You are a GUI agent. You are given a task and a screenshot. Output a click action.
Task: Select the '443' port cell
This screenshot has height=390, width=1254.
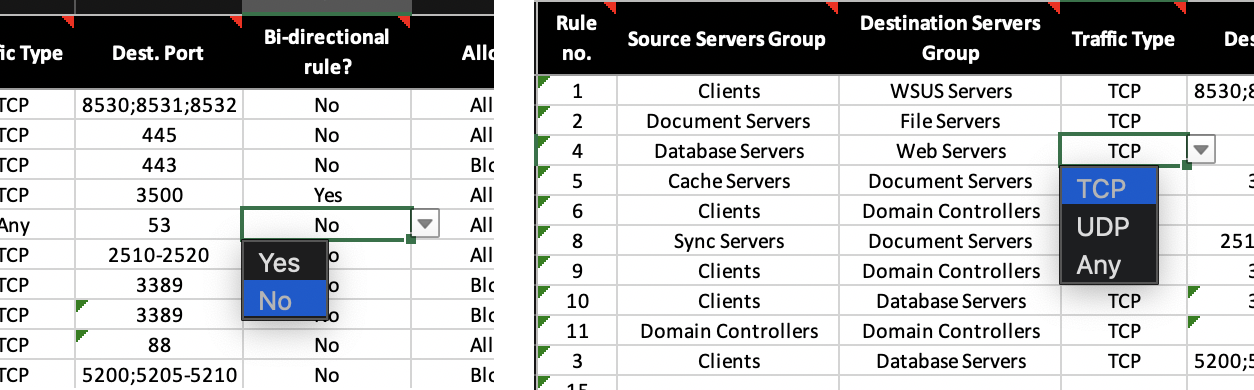[158, 165]
